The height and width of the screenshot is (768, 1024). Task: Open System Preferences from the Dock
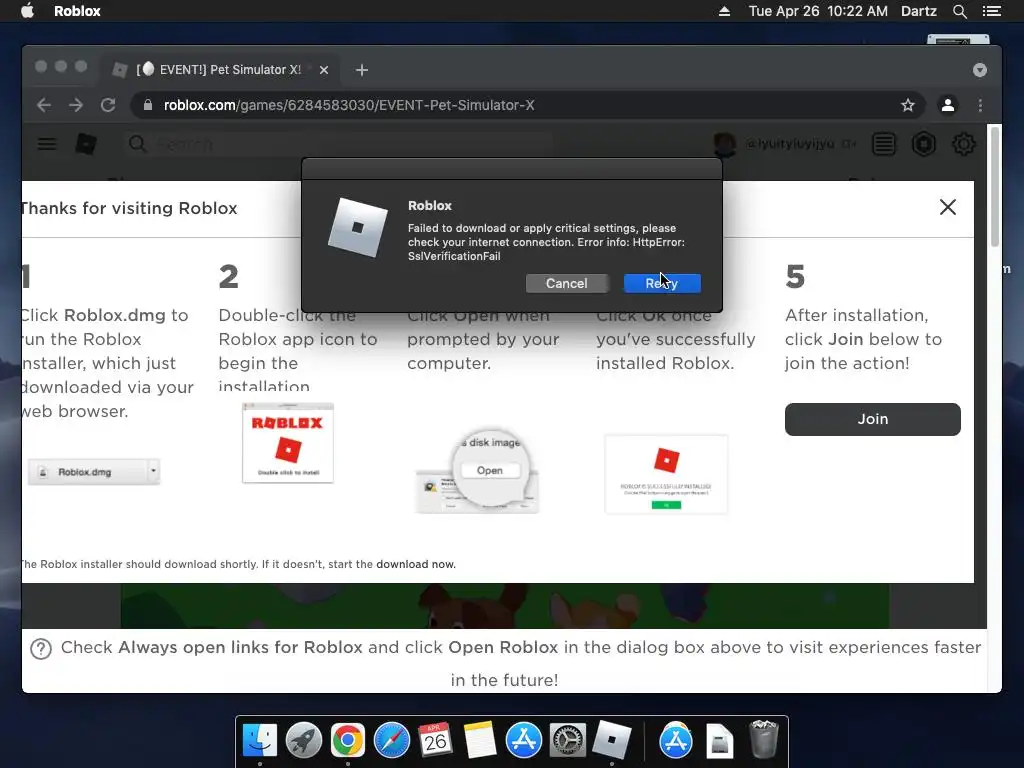click(567, 740)
